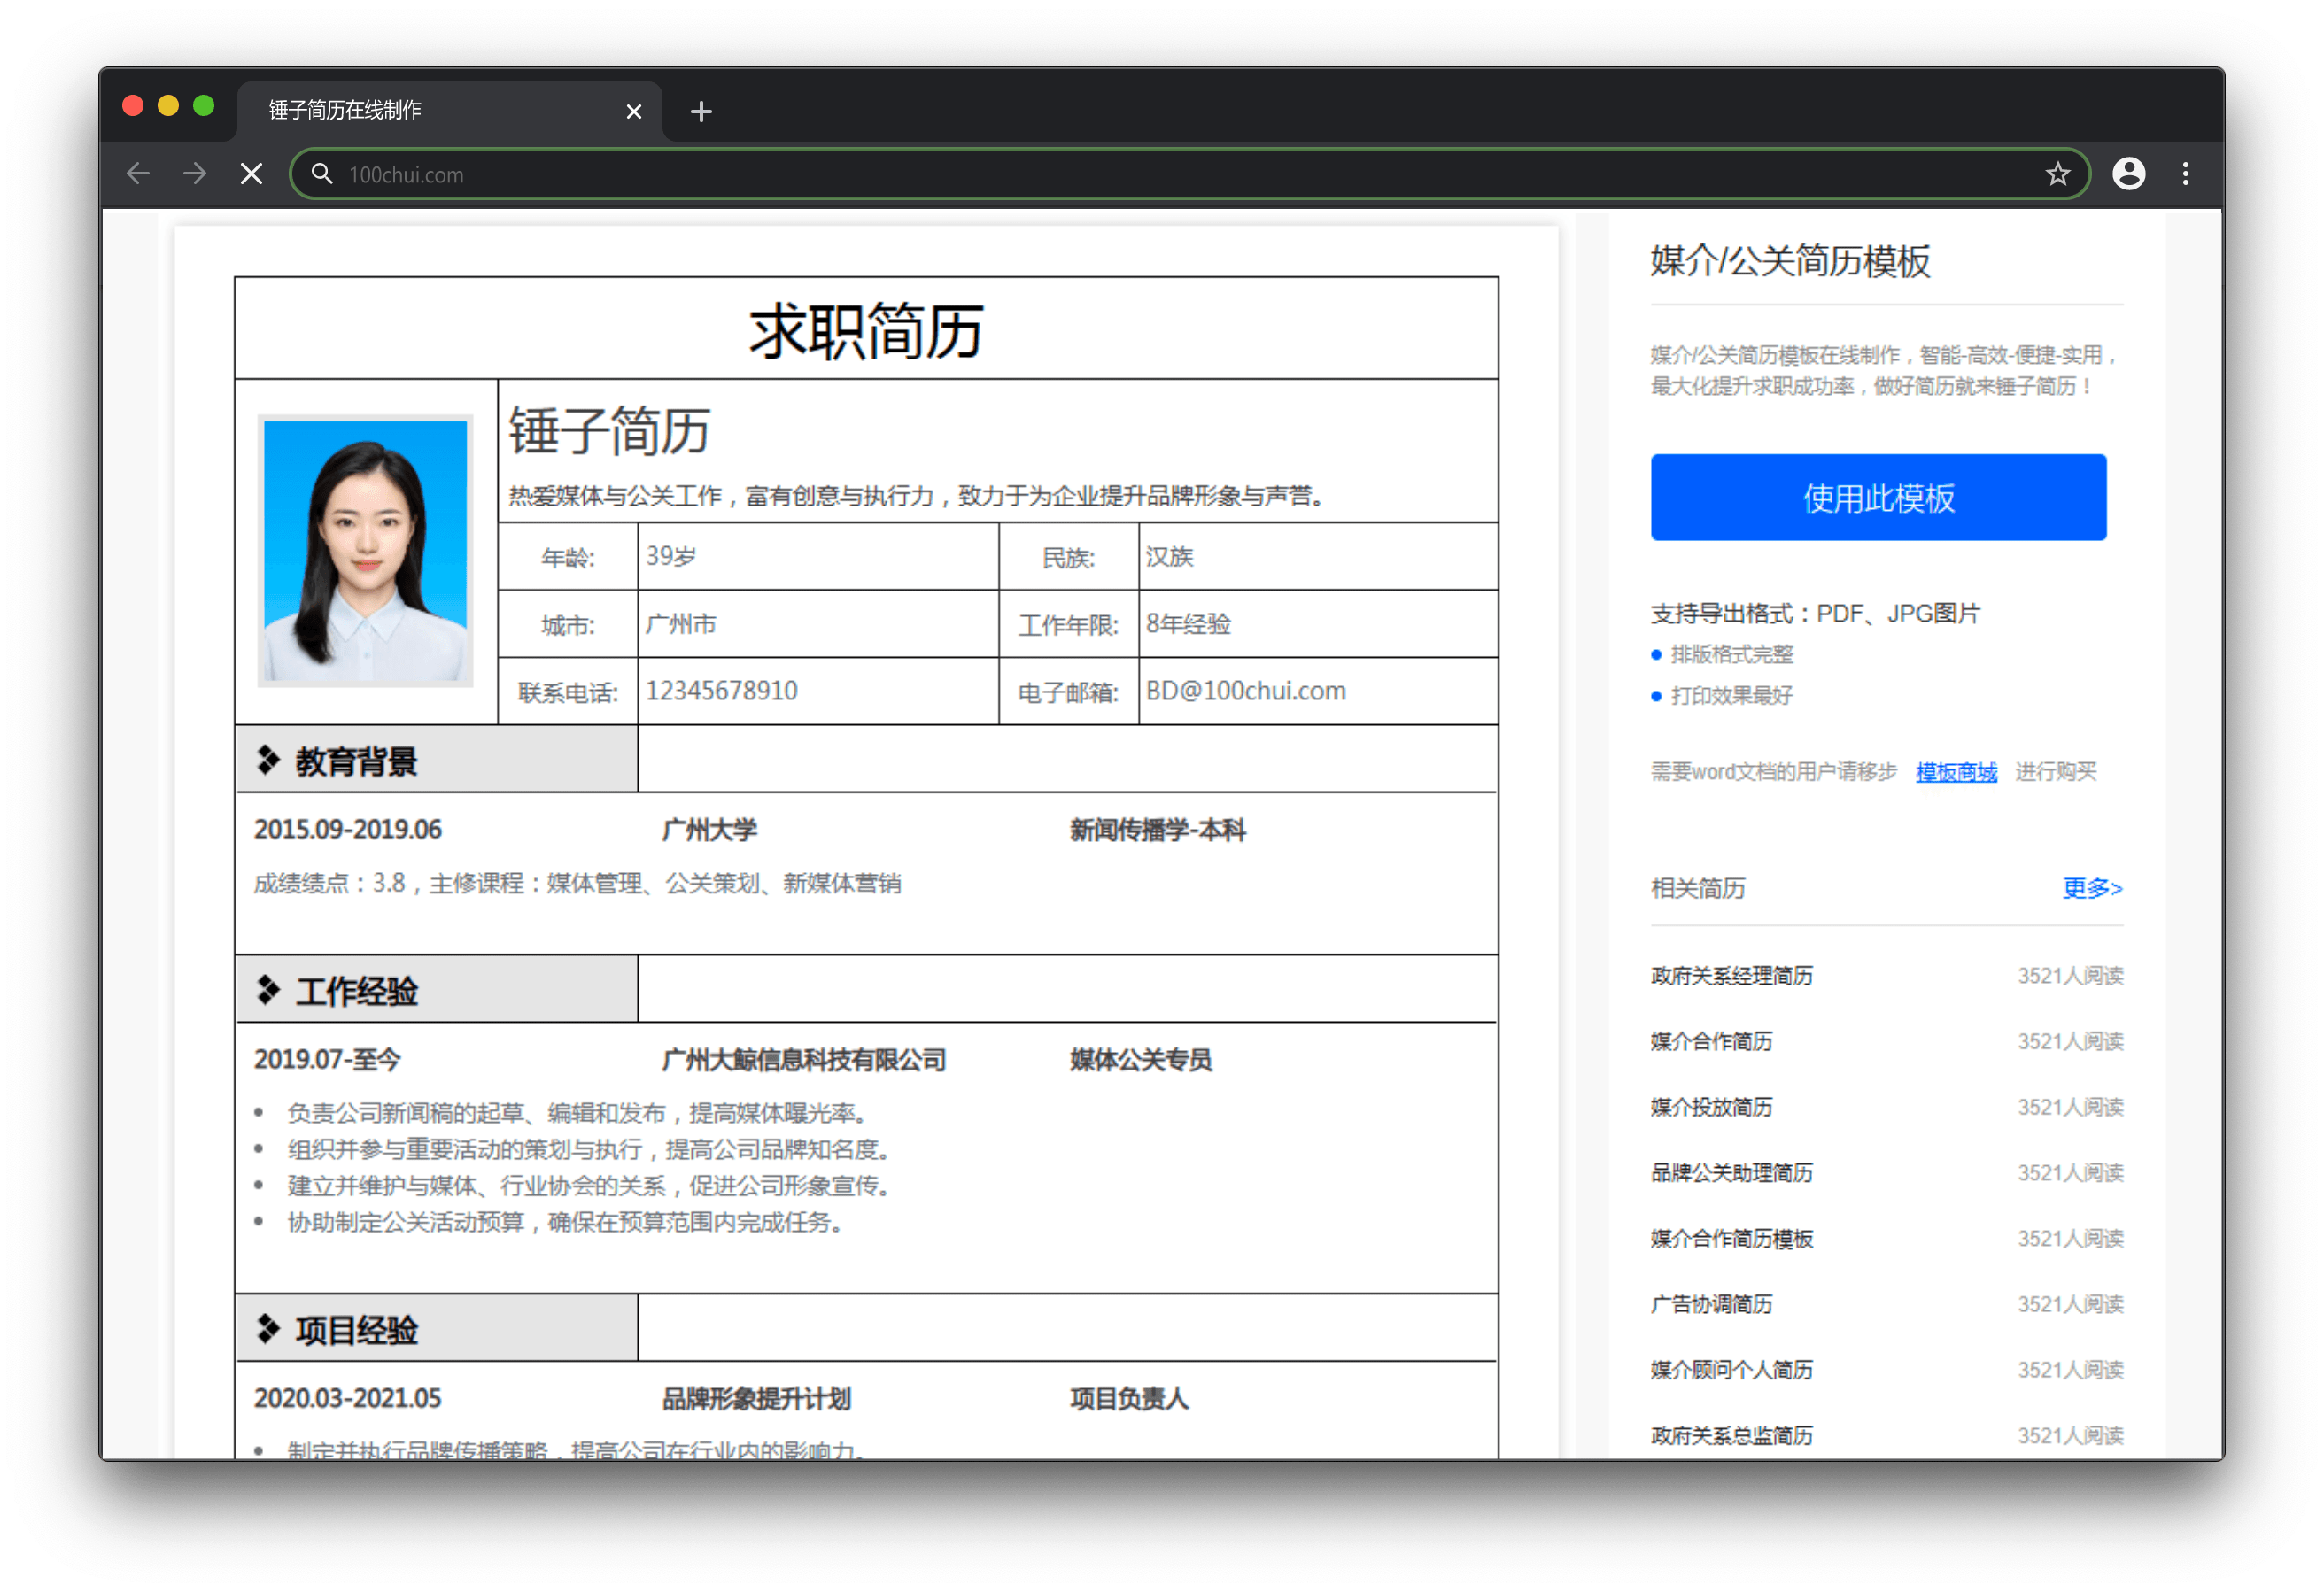Click the 使用此模板 button
Image resolution: width=2324 pixels, height=1592 pixels.
click(x=1878, y=497)
